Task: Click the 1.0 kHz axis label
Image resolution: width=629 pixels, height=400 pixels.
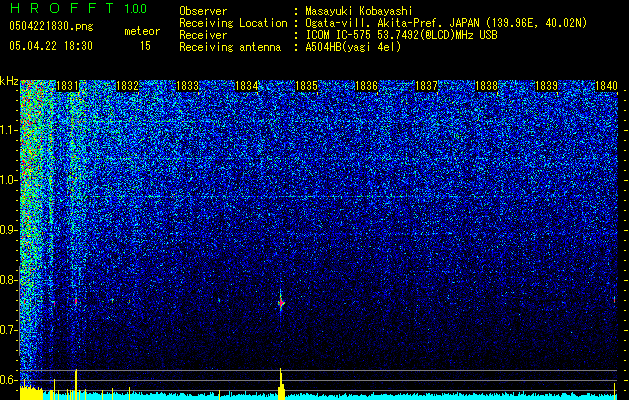Action: point(9,180)
